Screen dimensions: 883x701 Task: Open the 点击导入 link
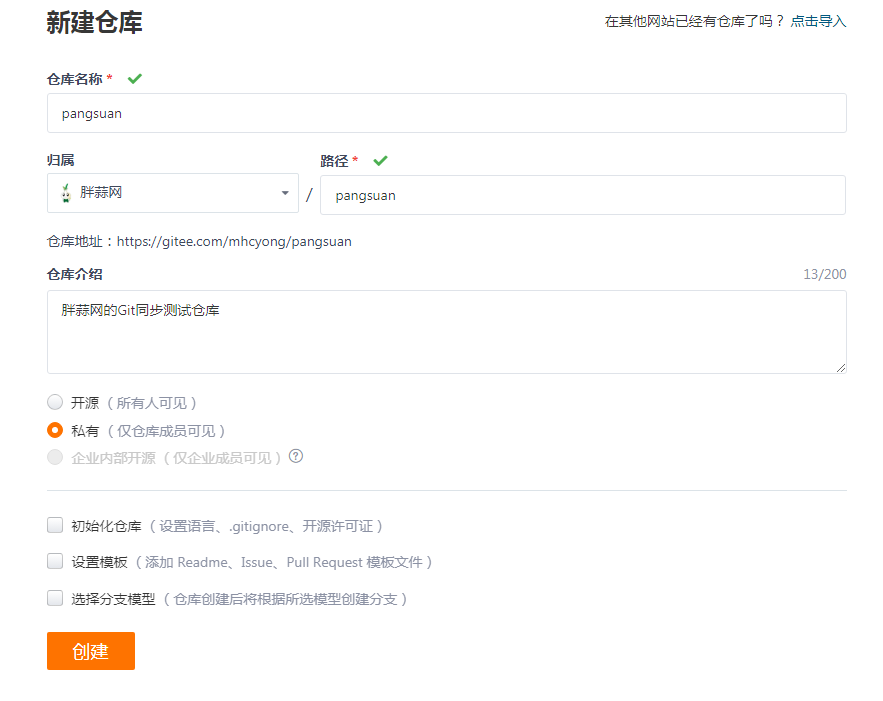(818, 21)
